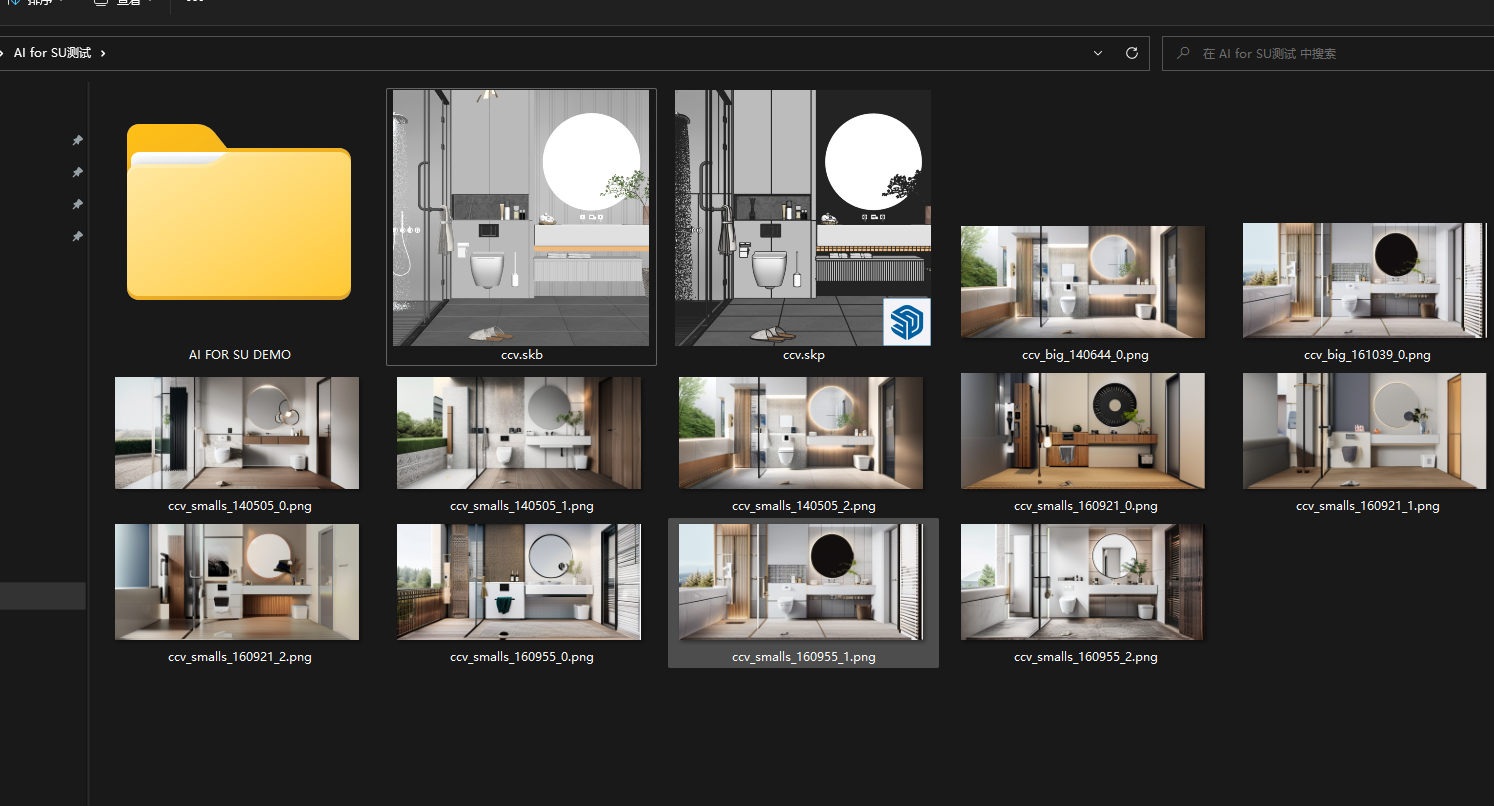
Task: Select the ccv.skb backup file
Action: pos(521,218)
